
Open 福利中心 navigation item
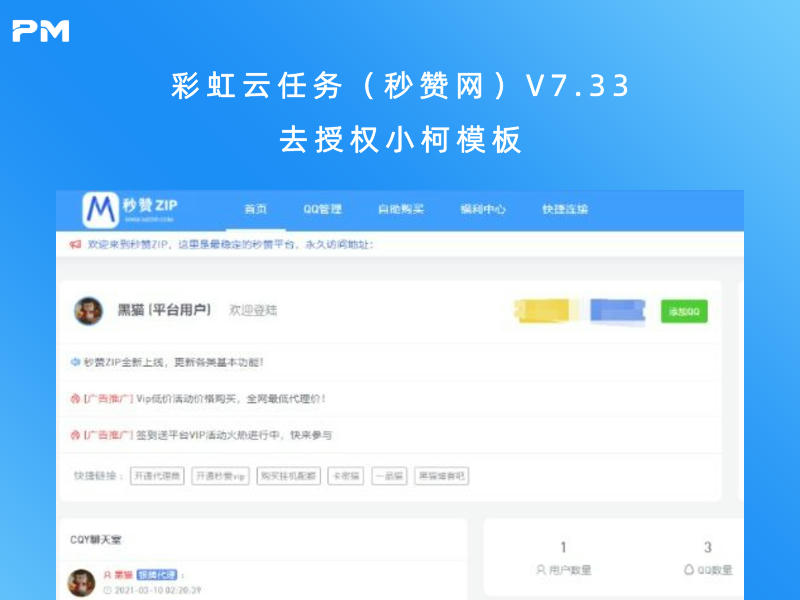tap(482, 209)
